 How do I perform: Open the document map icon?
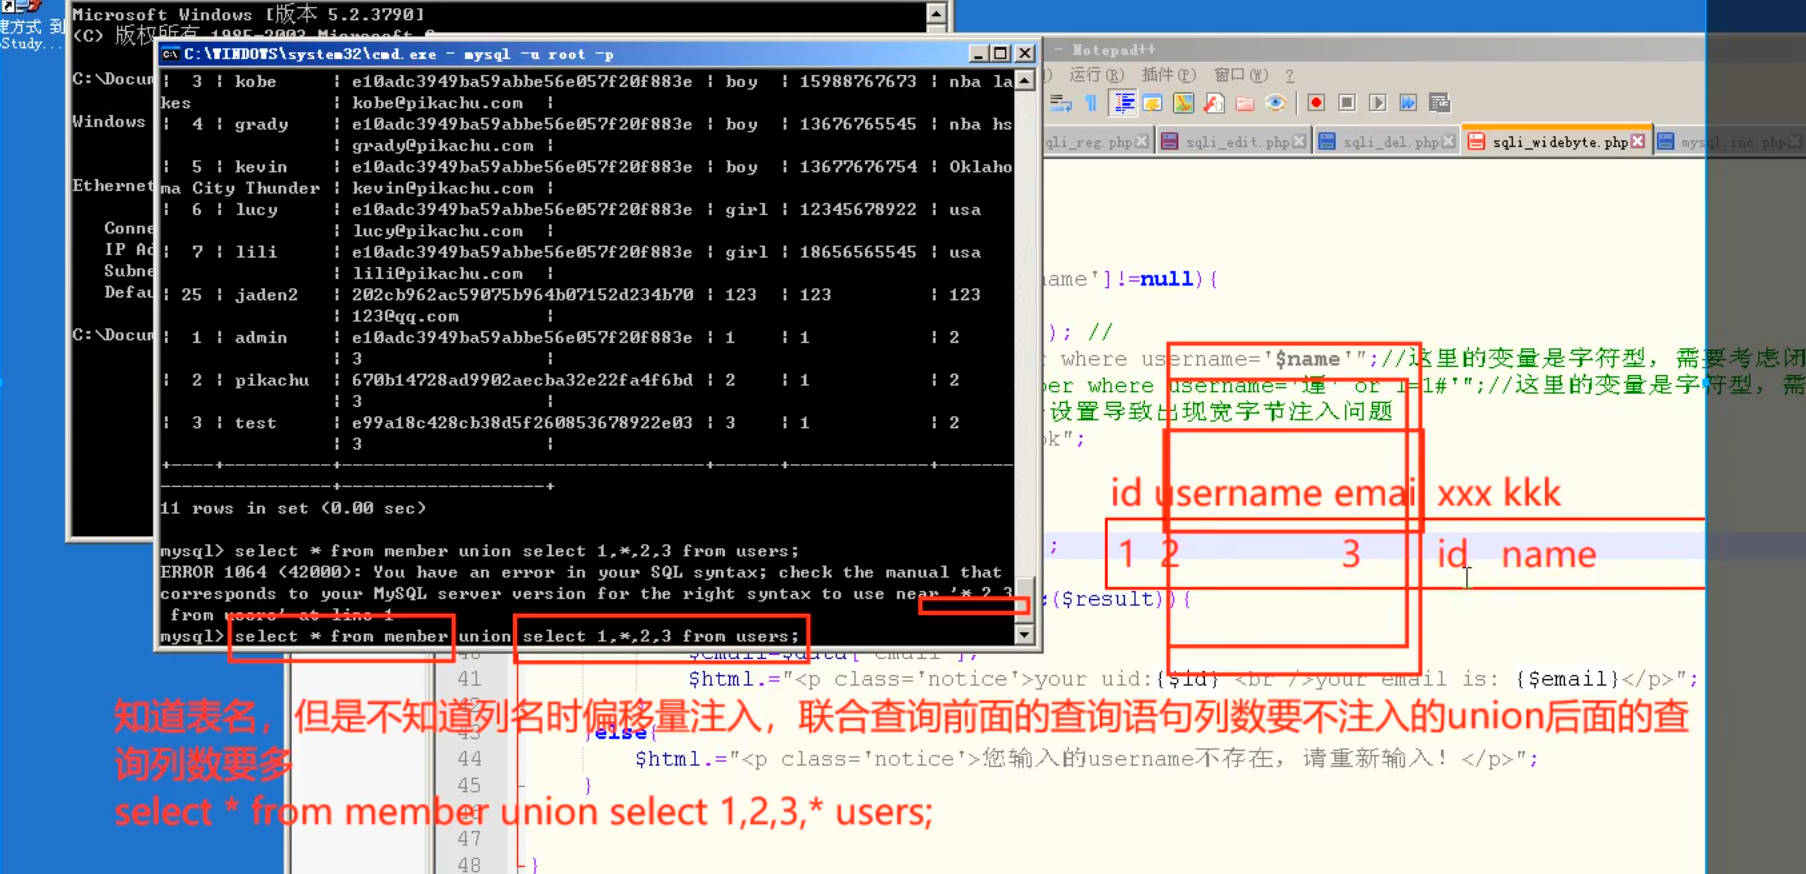click(x=1183, y=103)
